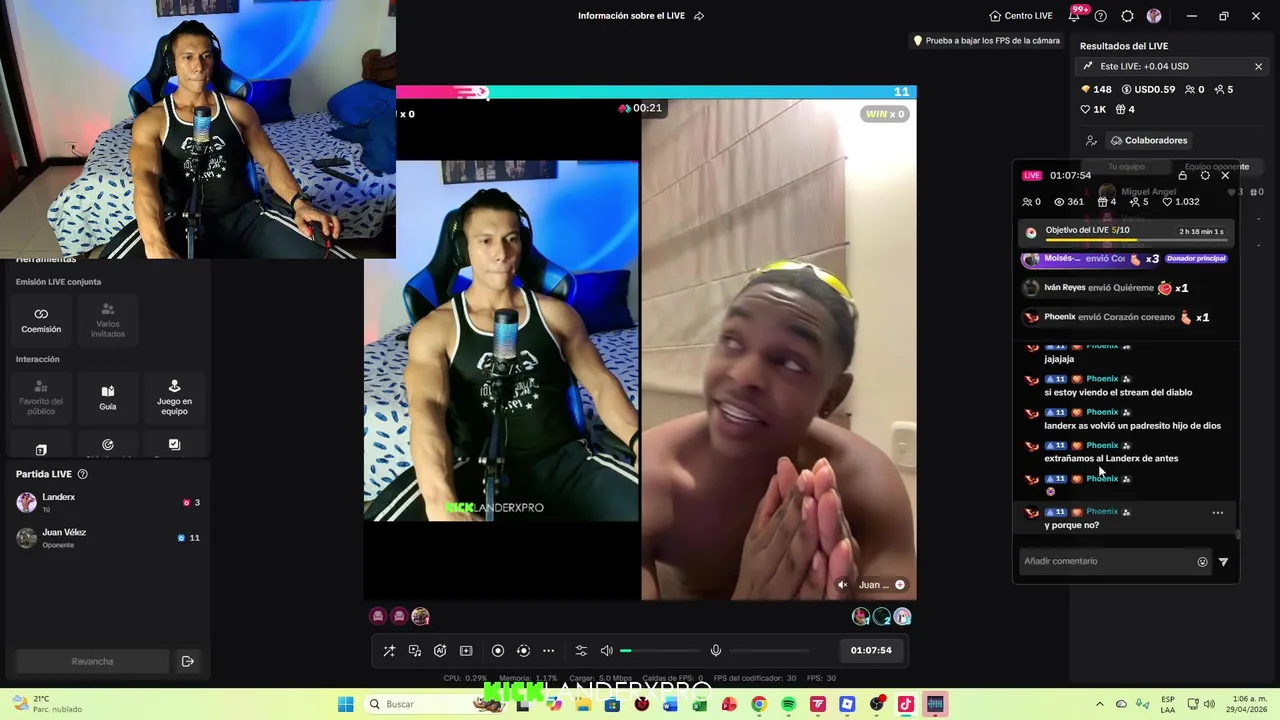
Task: Open the three-dot more options in toolbar
Action: (x=548, y=651)
